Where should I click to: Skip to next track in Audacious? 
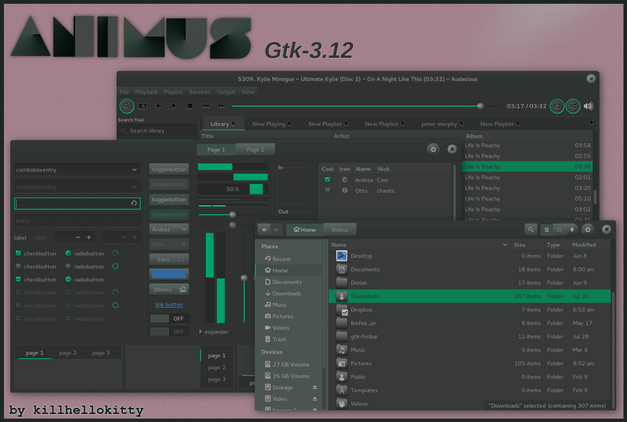point(222,106)
